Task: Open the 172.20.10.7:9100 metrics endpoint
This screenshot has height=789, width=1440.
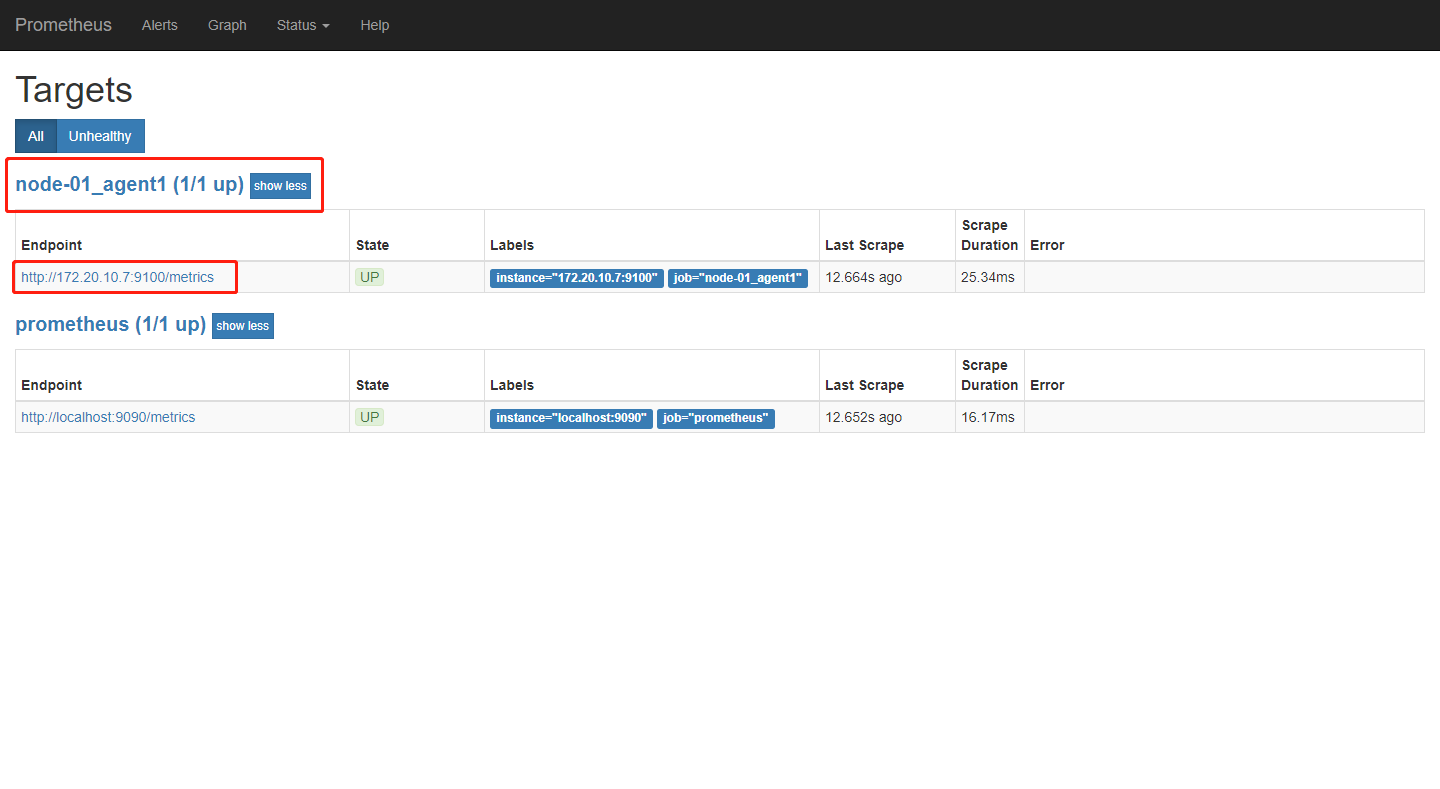Action: pyautogui.click(x=117, y=277)
